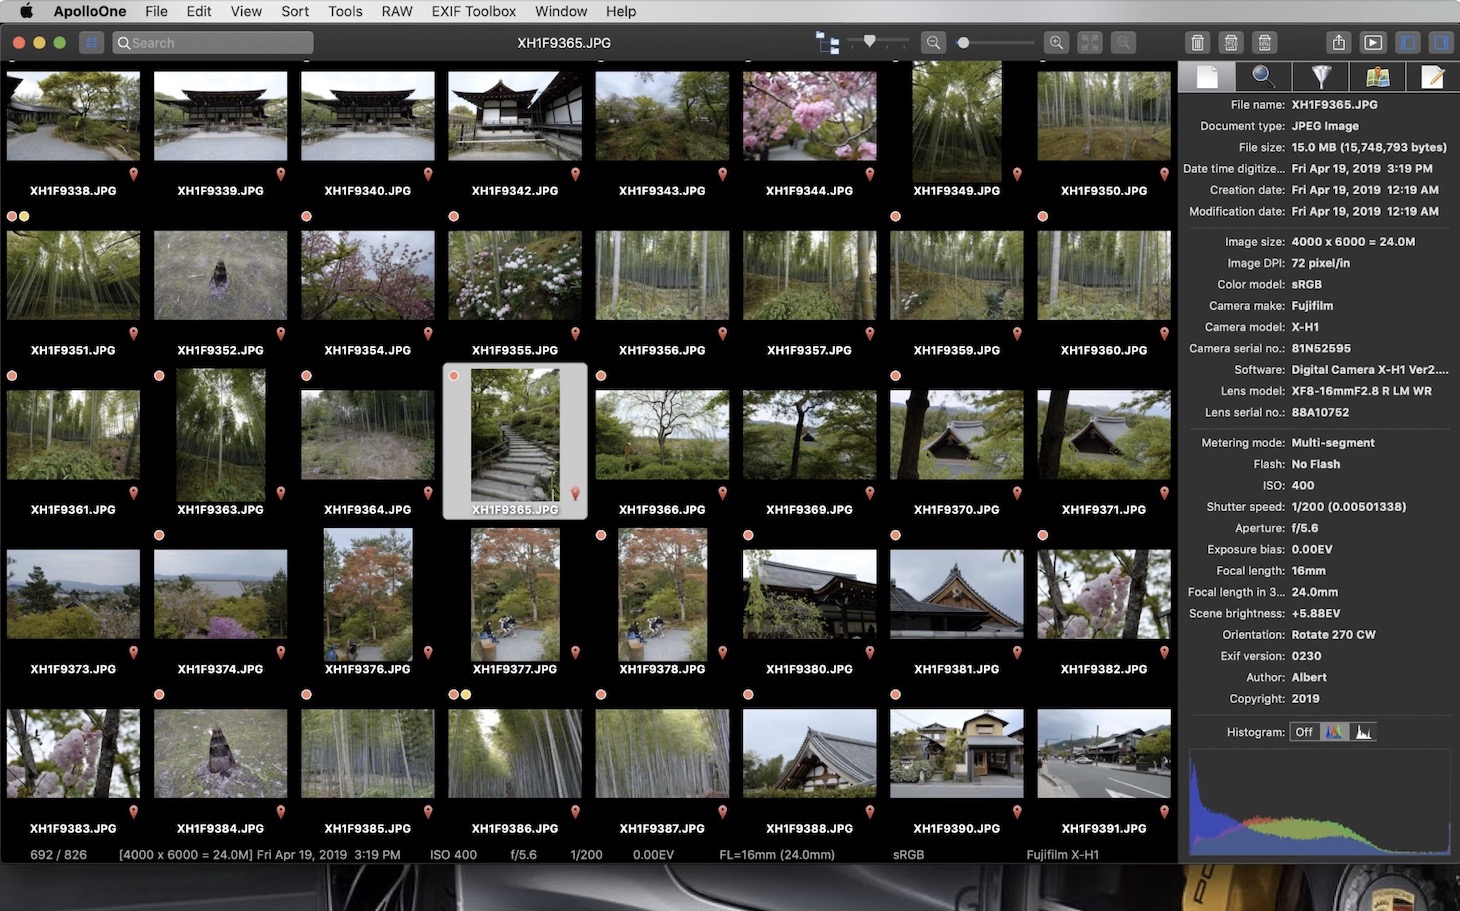Open the share button in toolbar

coord(1339,43)
